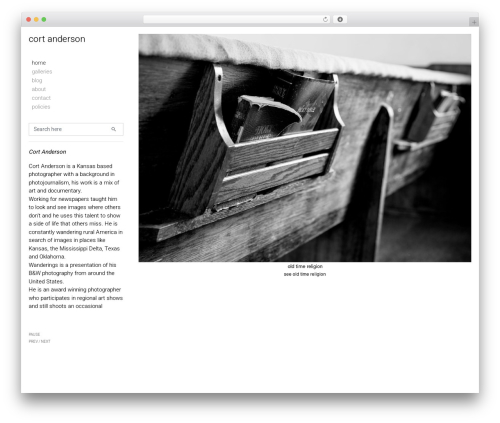View the policies page

tap(41, 107)
